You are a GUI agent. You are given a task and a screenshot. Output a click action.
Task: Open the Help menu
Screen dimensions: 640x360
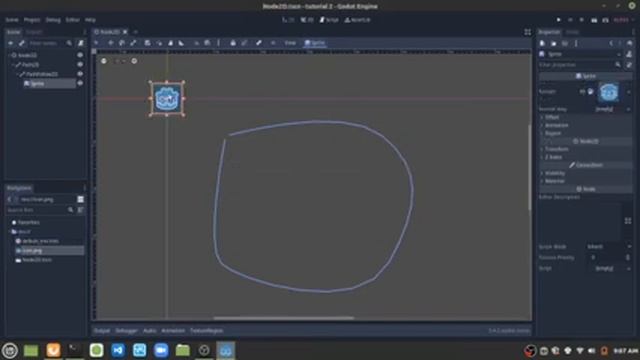click(x=90, y=20)
